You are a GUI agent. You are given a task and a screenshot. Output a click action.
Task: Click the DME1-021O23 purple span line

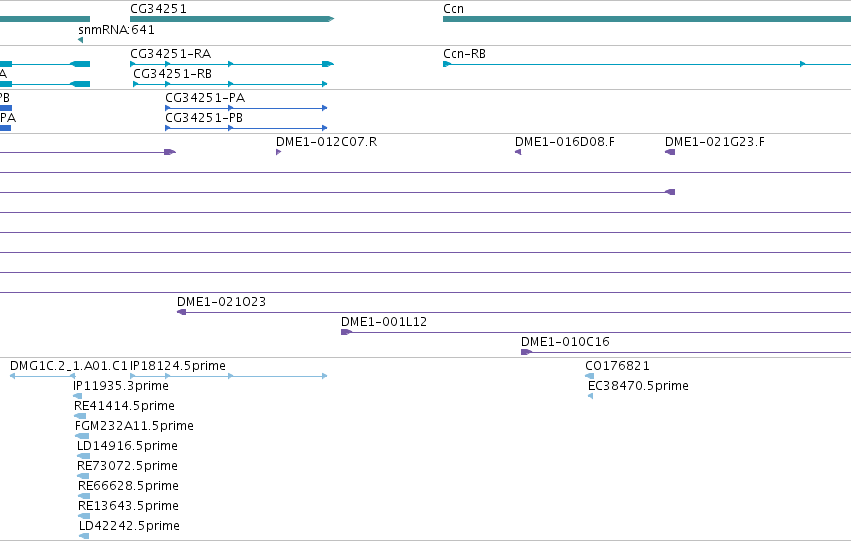coord(514,312)
